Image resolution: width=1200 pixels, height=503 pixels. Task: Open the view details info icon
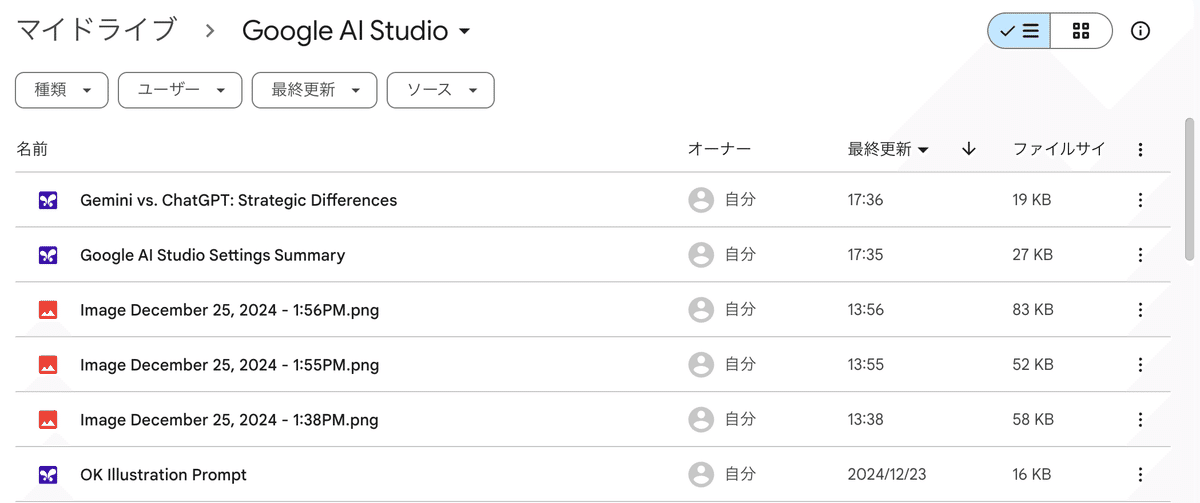pyautogui.click(x=1140, y=31)
